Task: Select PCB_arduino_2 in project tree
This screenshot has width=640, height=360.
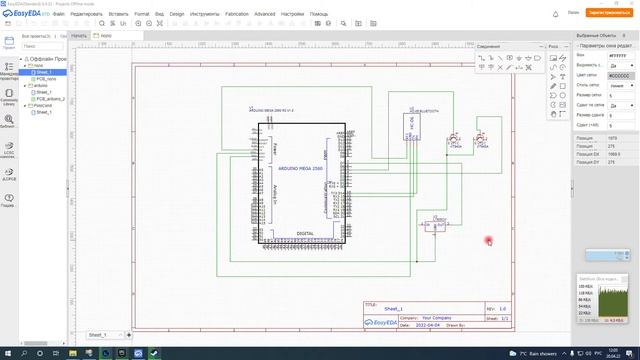Action: tap(50, 99)
